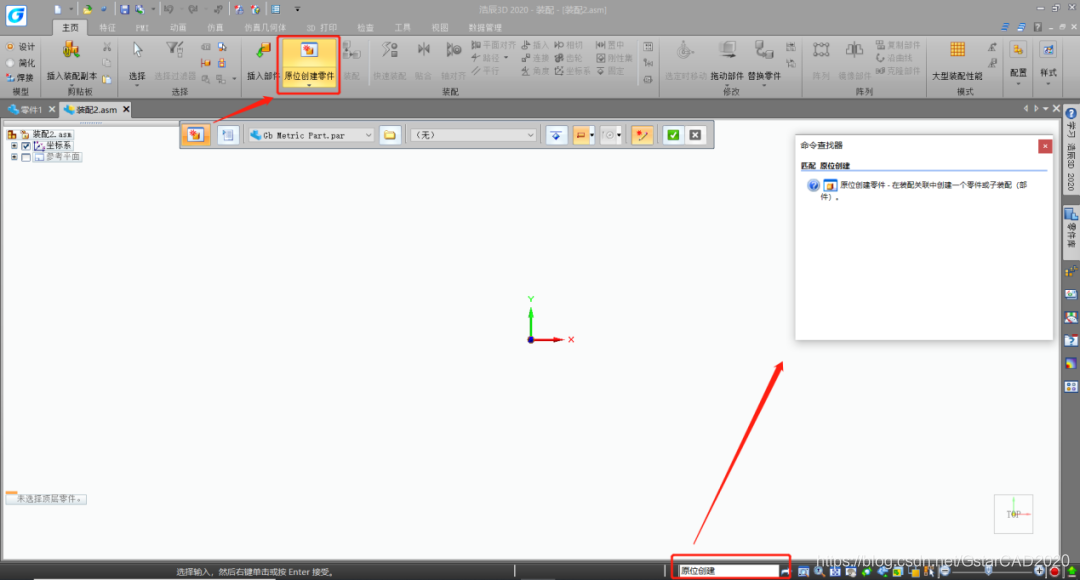Click help icon beside search result
This screenshot has width=1080, height=580.
pyautogui.click(x=813, y=185)
